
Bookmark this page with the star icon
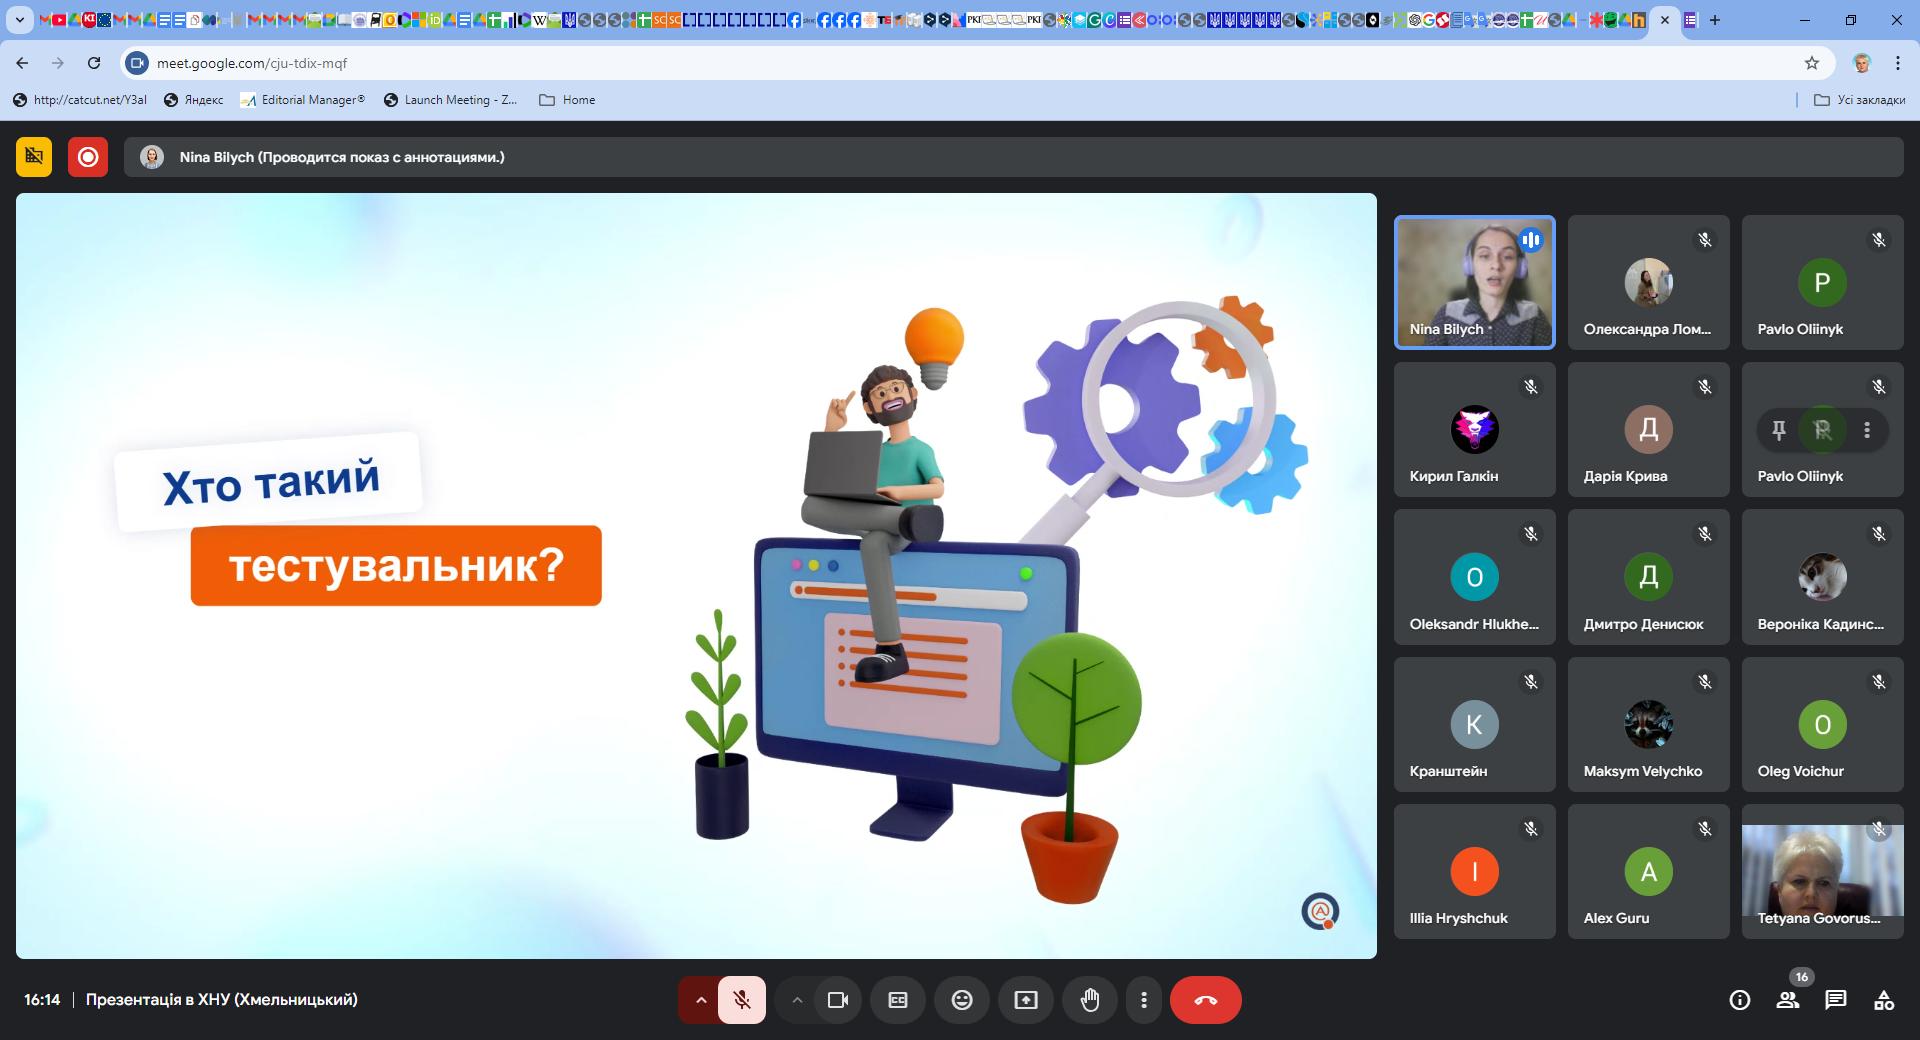pyautogui.click(x=1812, y=63)
